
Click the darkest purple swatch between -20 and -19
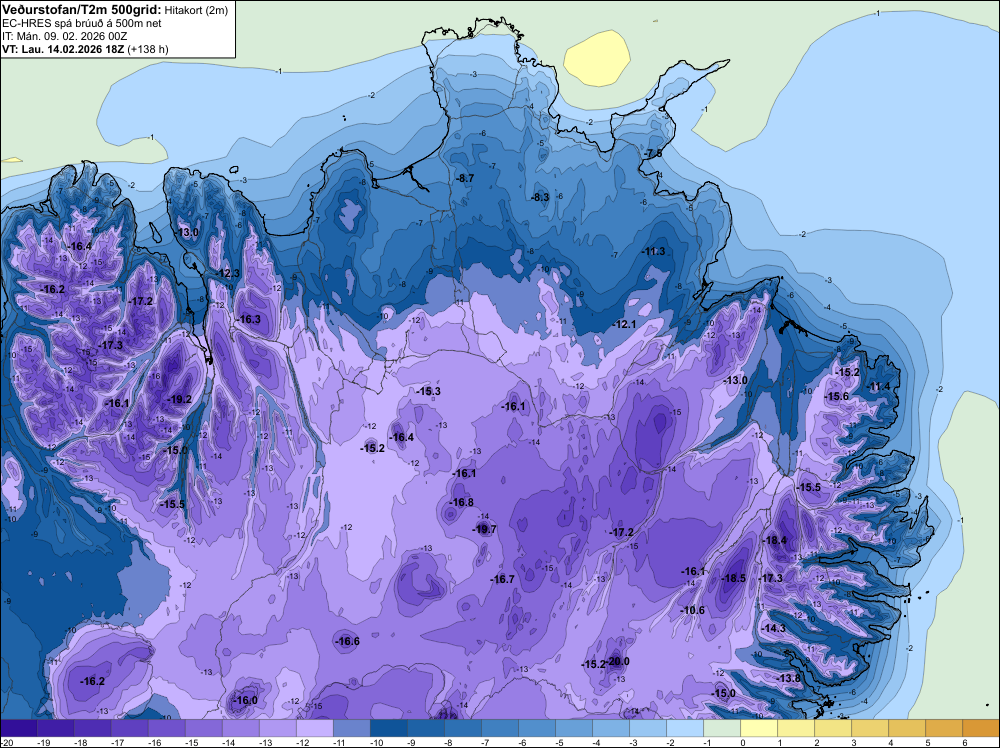pos(18,728)
